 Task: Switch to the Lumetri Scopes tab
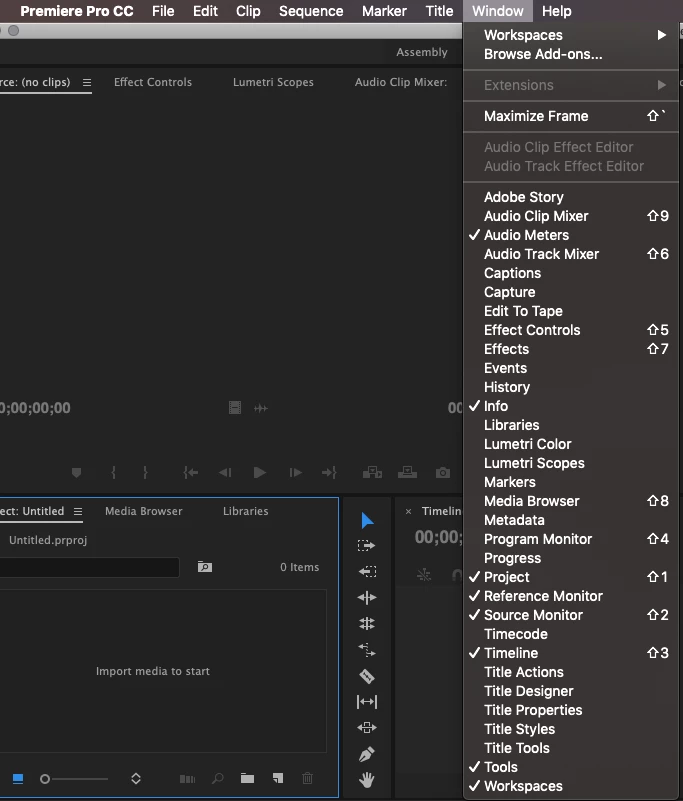click(x=273, y=82)
